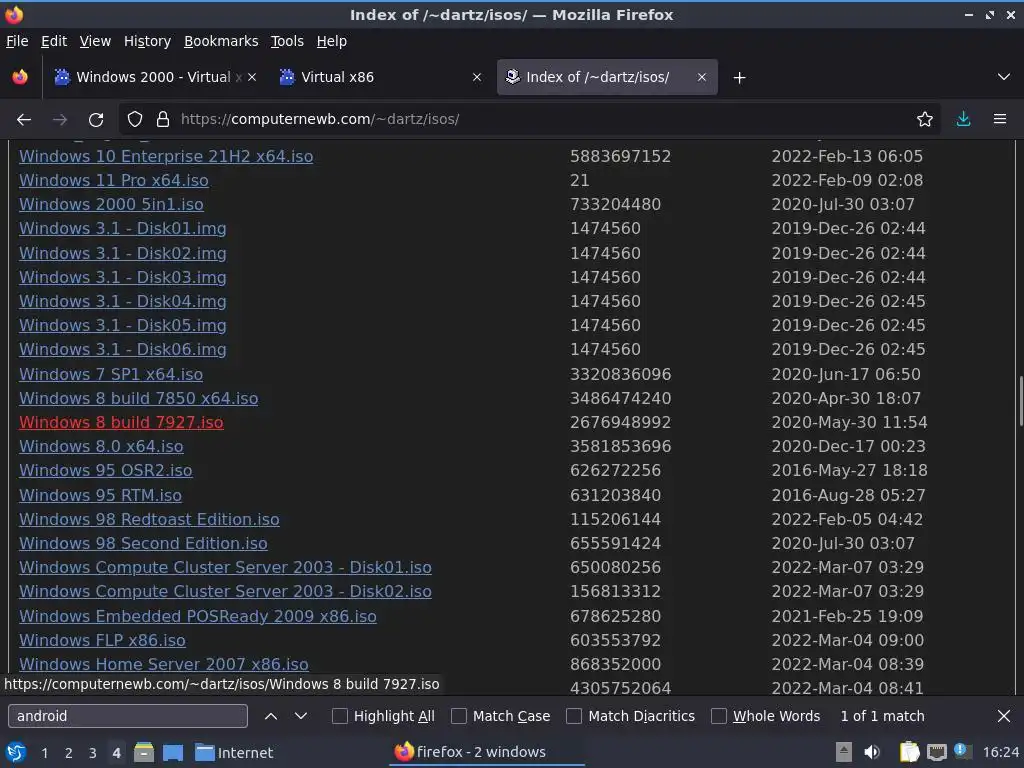The image size is (1024, 768).
Task: Open the update notifier tray icon
Action: point(962,750)
